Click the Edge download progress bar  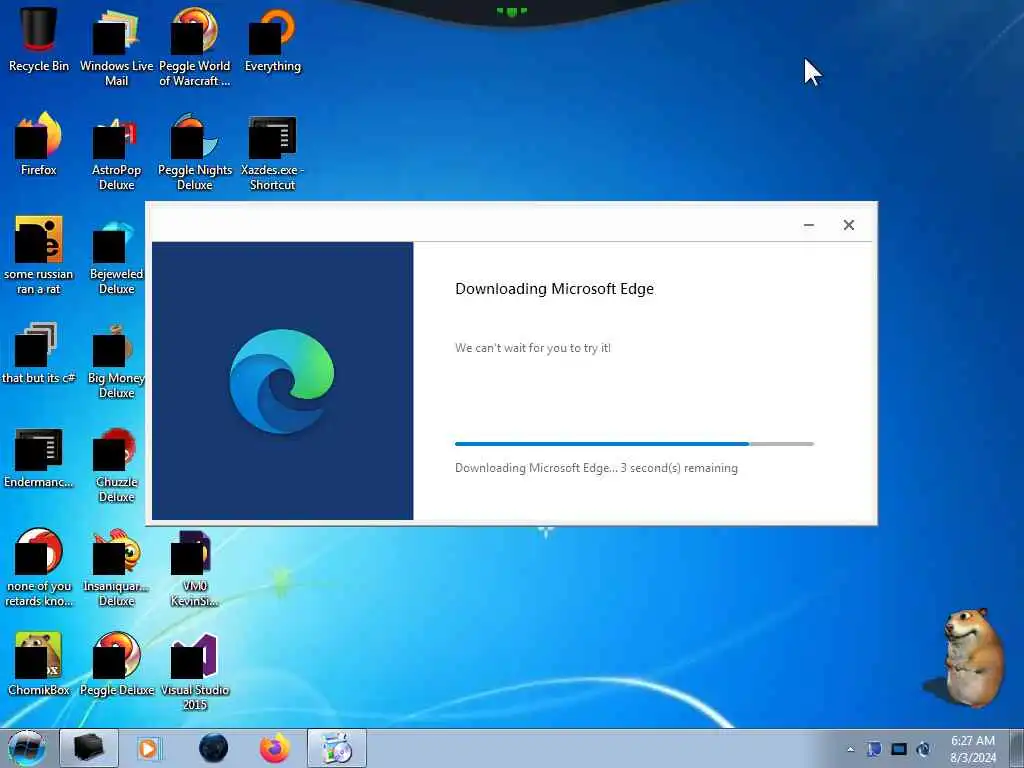point(634,444)
